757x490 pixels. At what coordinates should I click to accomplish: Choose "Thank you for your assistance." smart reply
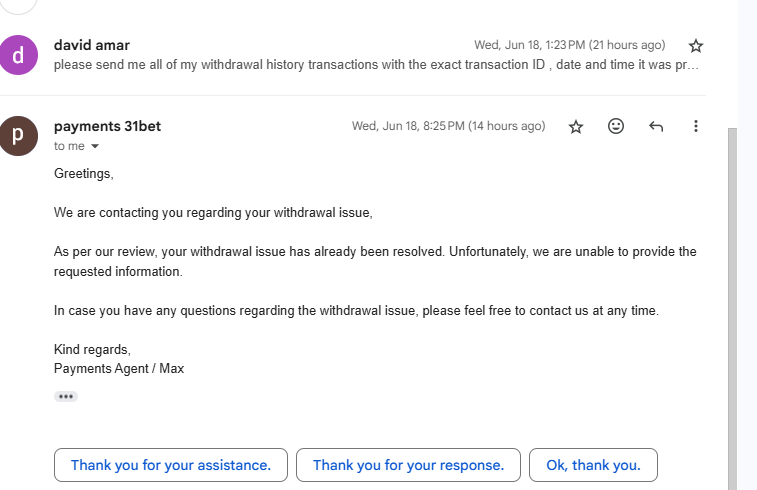[x=171, y=465]
